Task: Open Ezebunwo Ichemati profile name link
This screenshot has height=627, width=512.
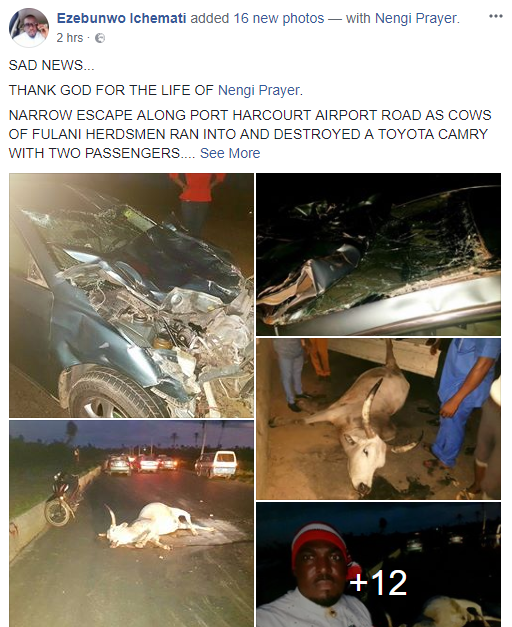Action: (x=121, y=18)
